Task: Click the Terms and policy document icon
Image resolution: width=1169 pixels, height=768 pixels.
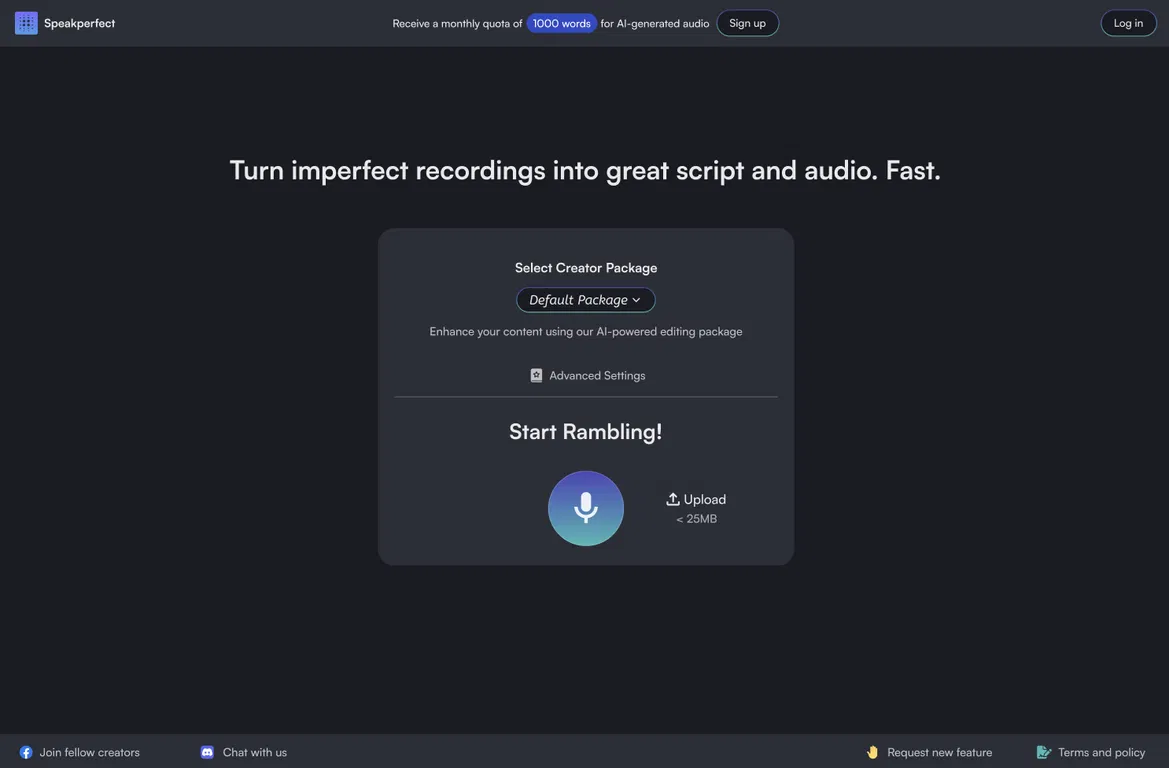Action: point(1044,752)
